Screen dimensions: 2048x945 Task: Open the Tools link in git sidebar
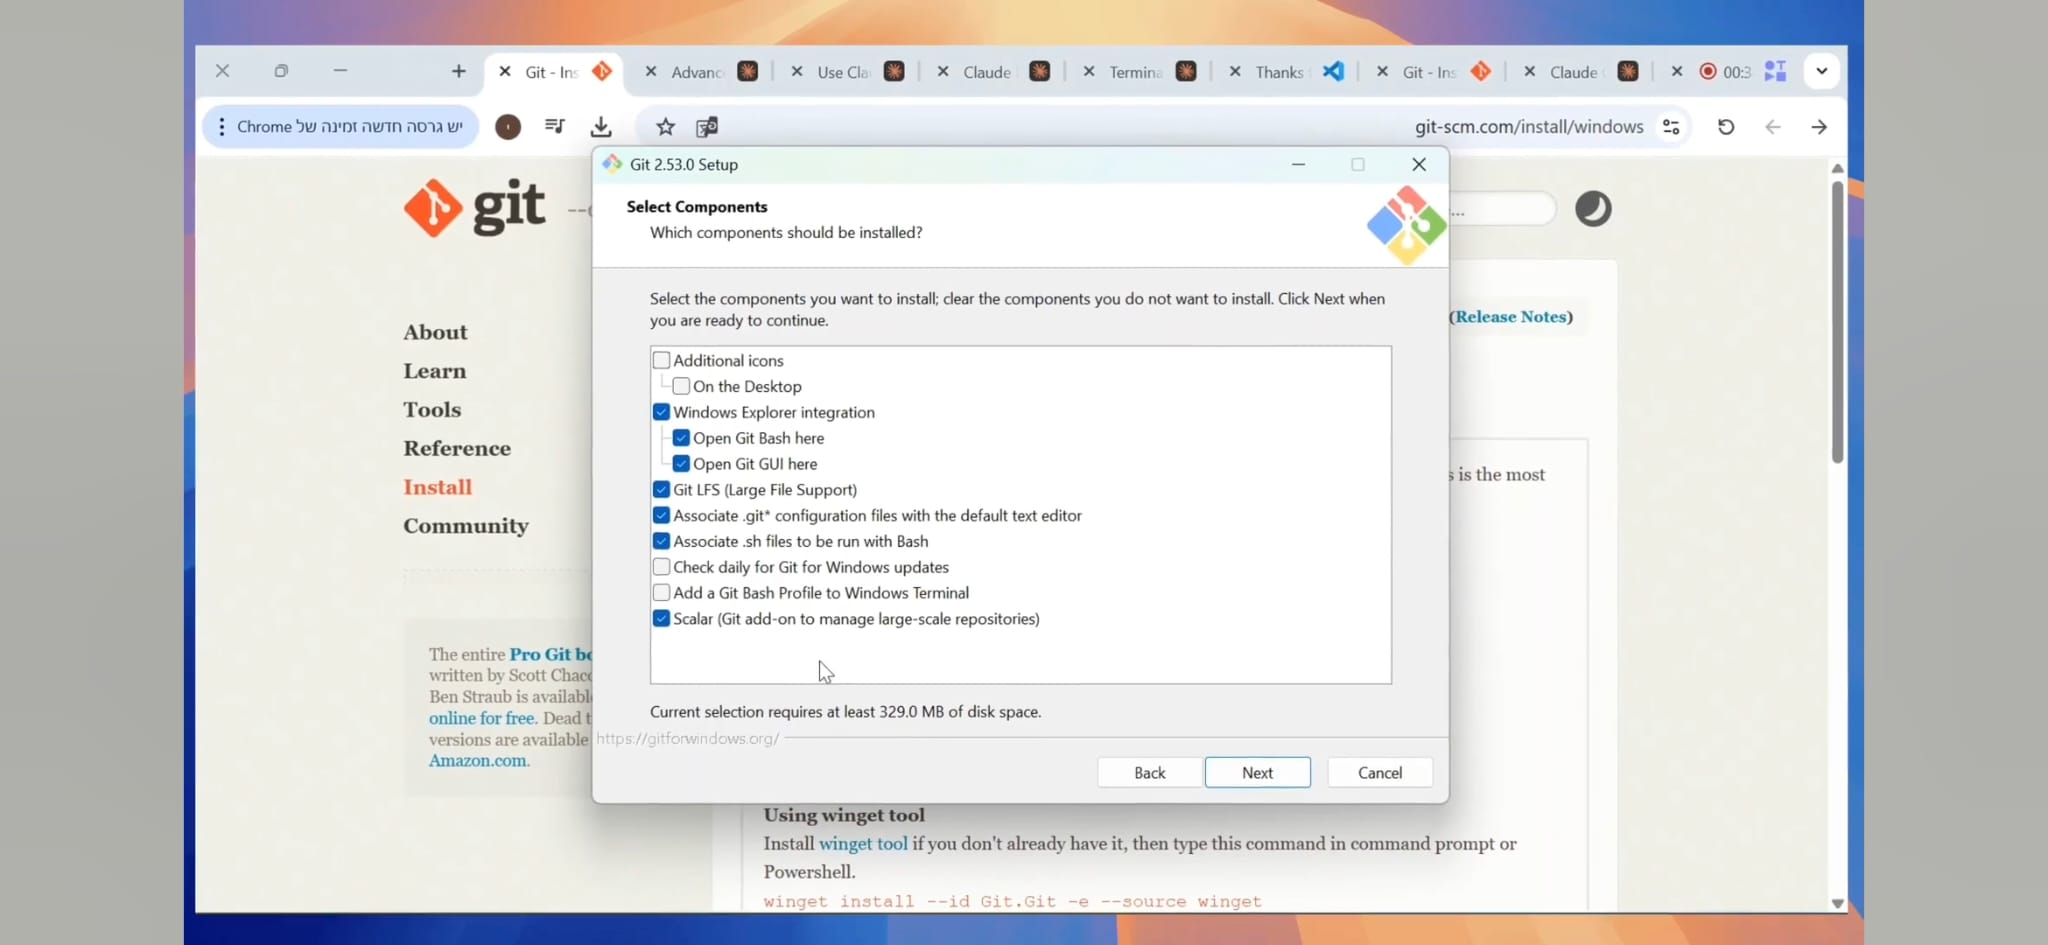click(432, 410)
